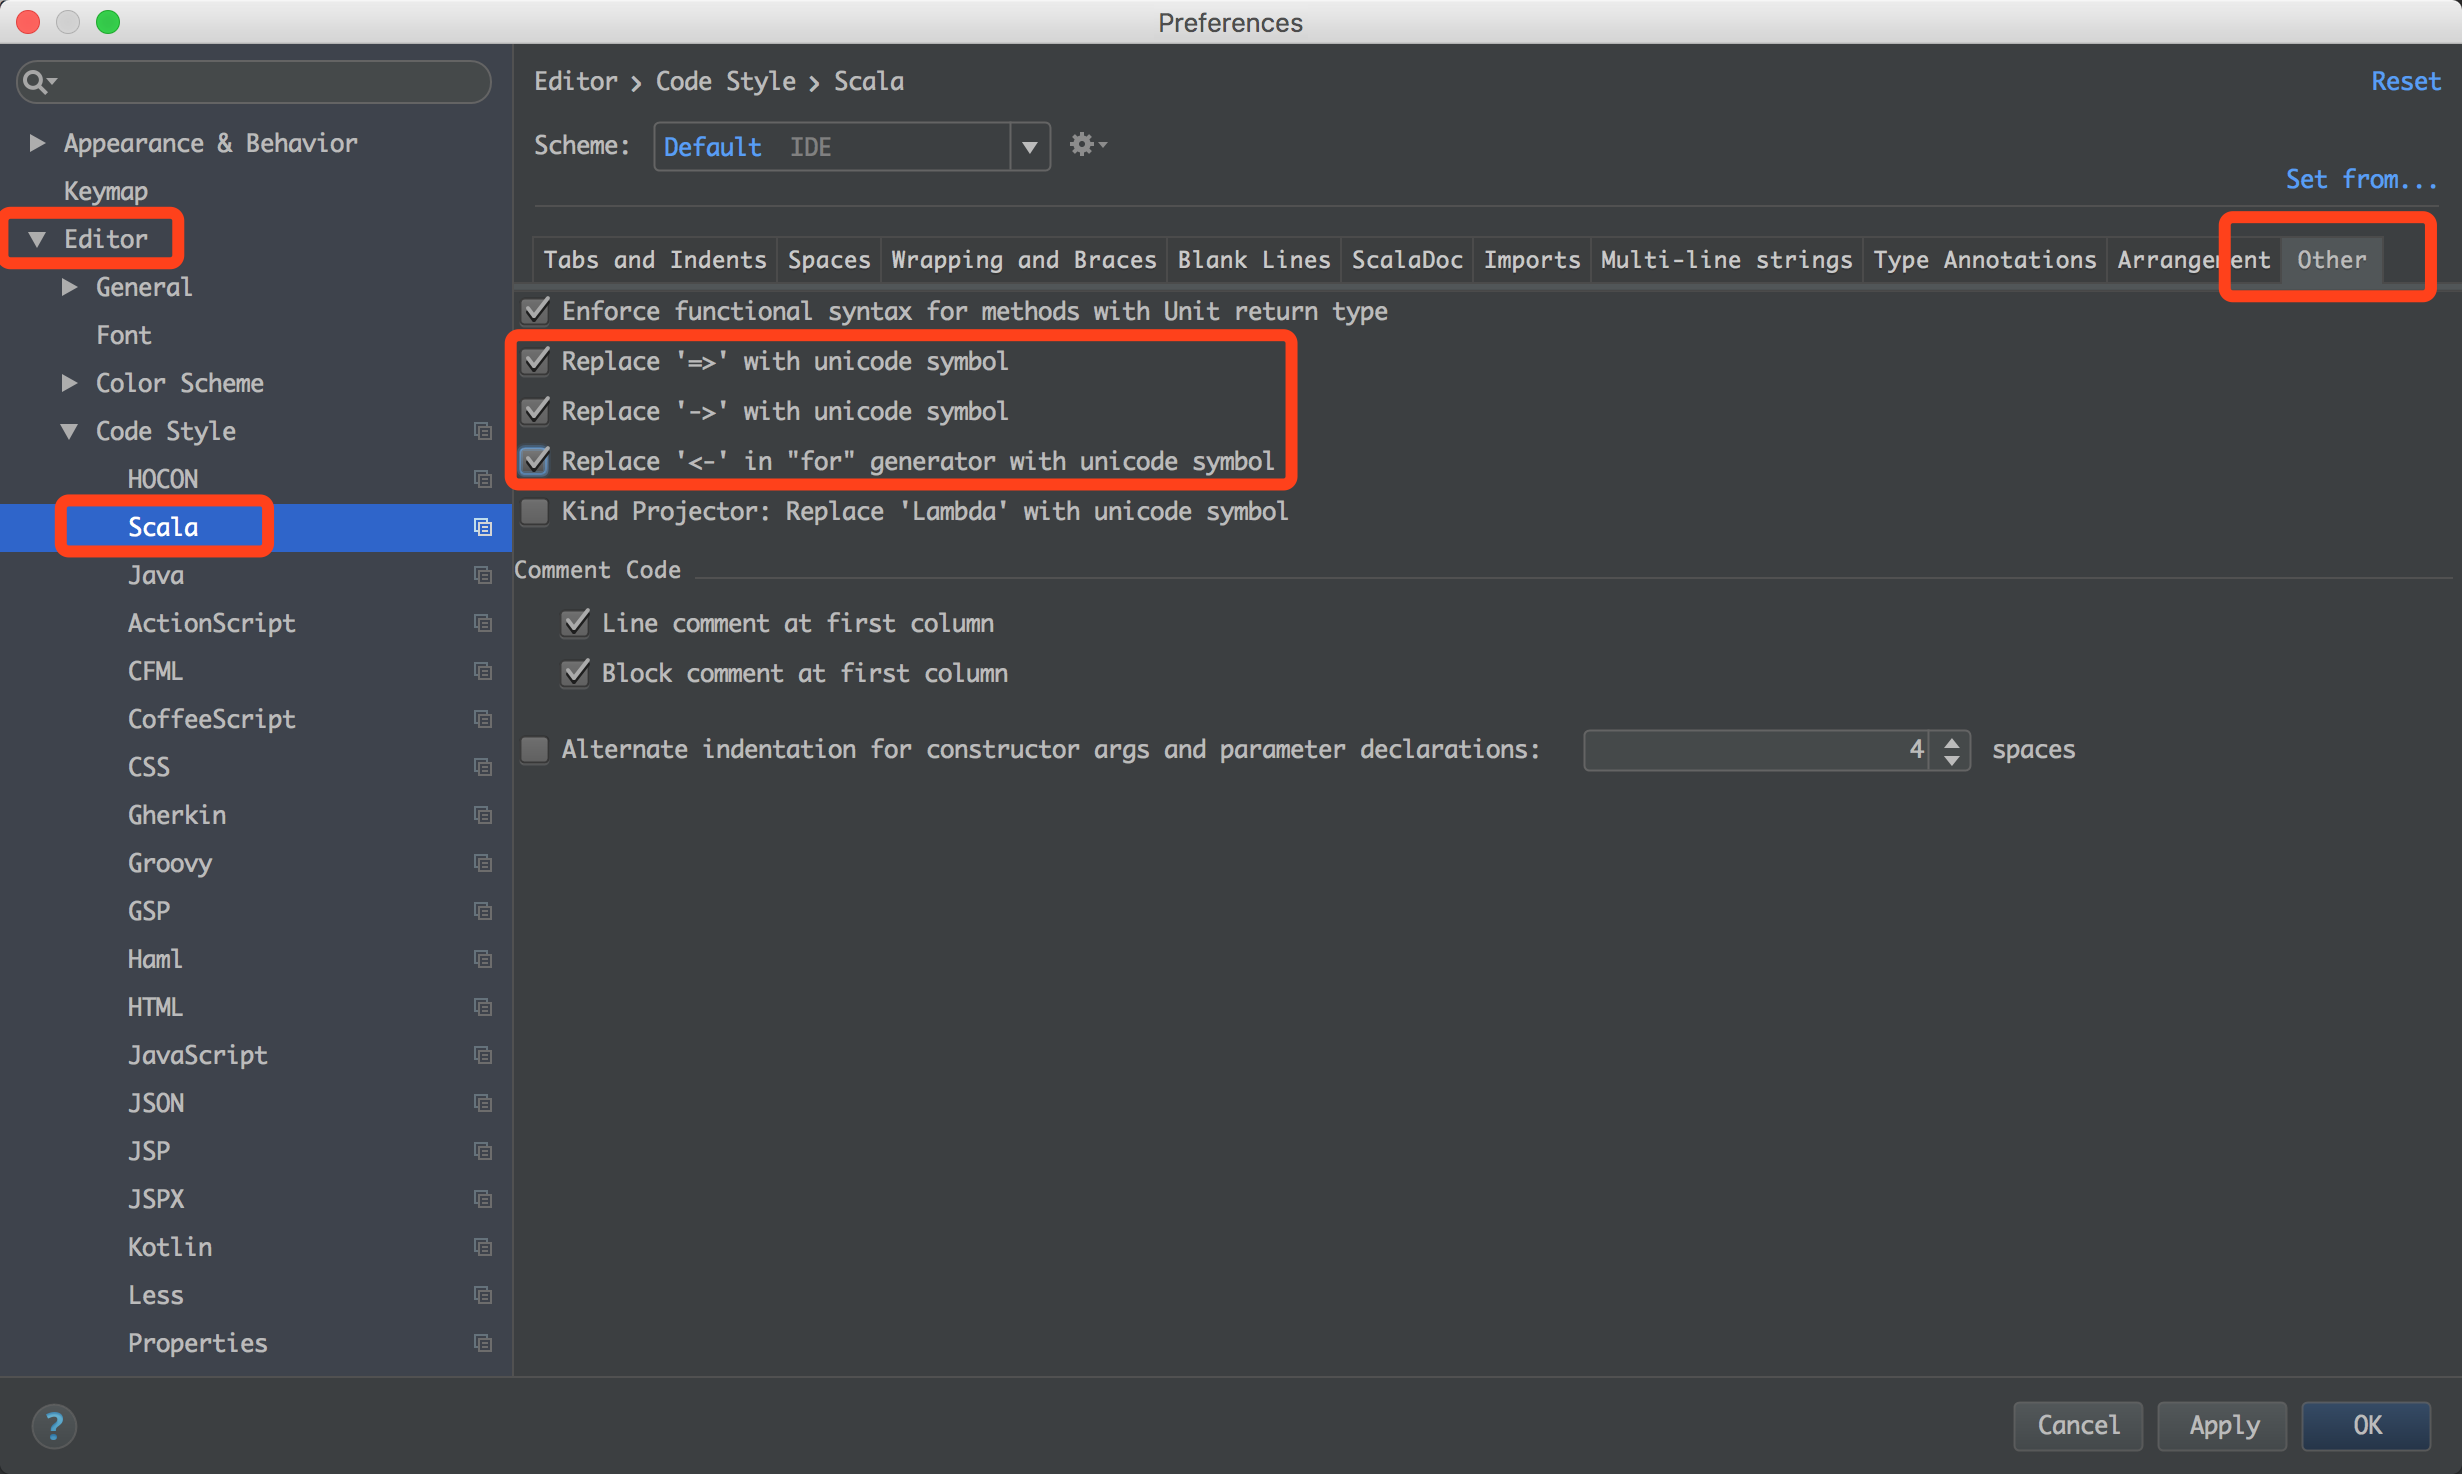Click the CSS copy icon in sidebar
Image resolution: width=2462 pixels, height=1474 pixels.
(x=483, y=765)
